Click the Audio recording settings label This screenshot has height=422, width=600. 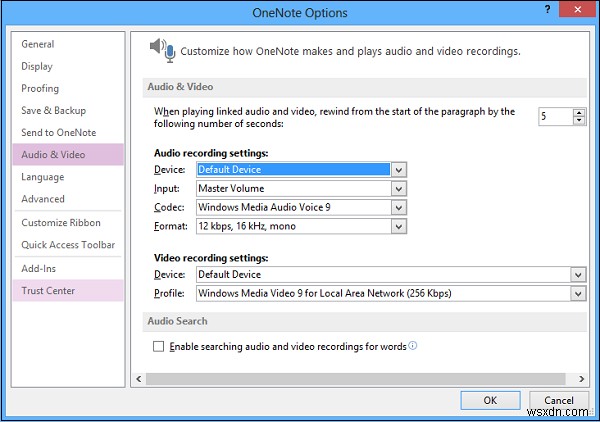tap(211, 153)
